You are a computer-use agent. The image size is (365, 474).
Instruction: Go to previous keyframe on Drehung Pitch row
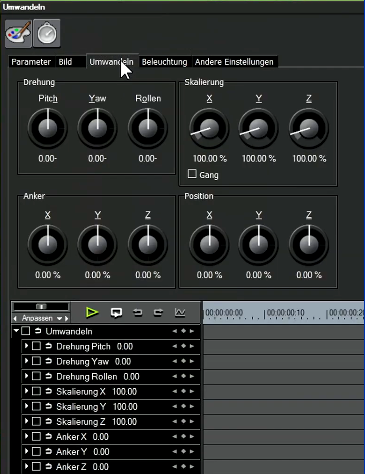pyautogui.click(x=174, y=346)
